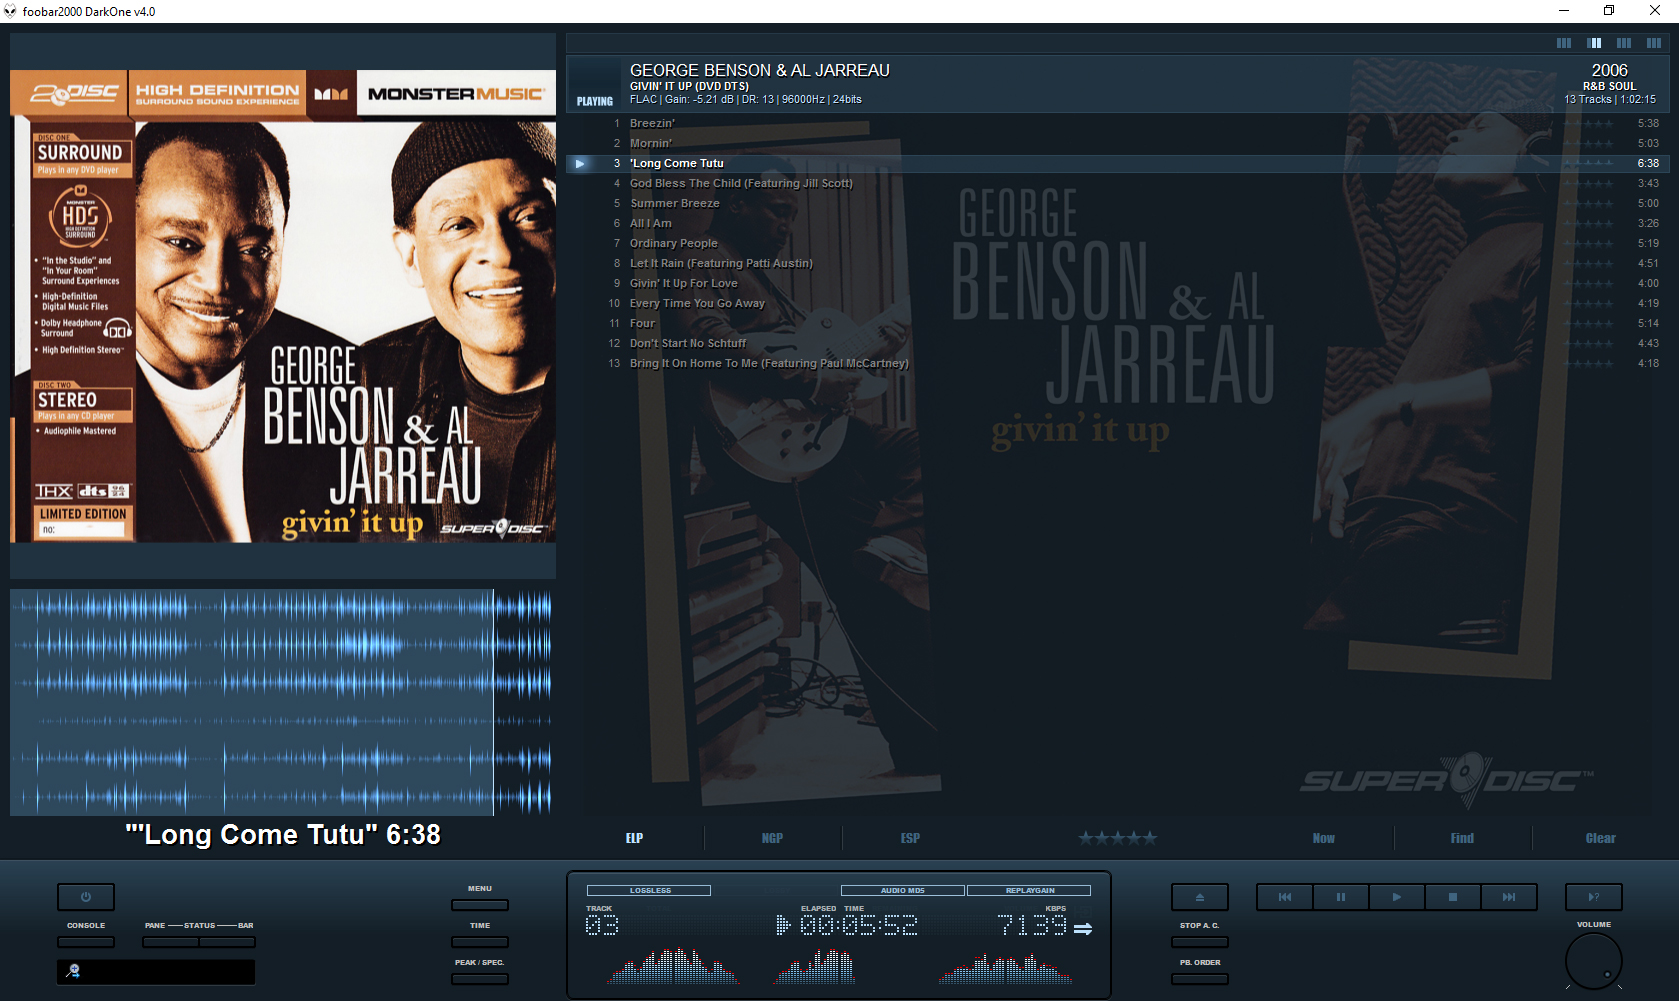This screenshot has width=1679, height=1001.
Task: Select track 5 Summer Breeze
Action: [1118, 203]
